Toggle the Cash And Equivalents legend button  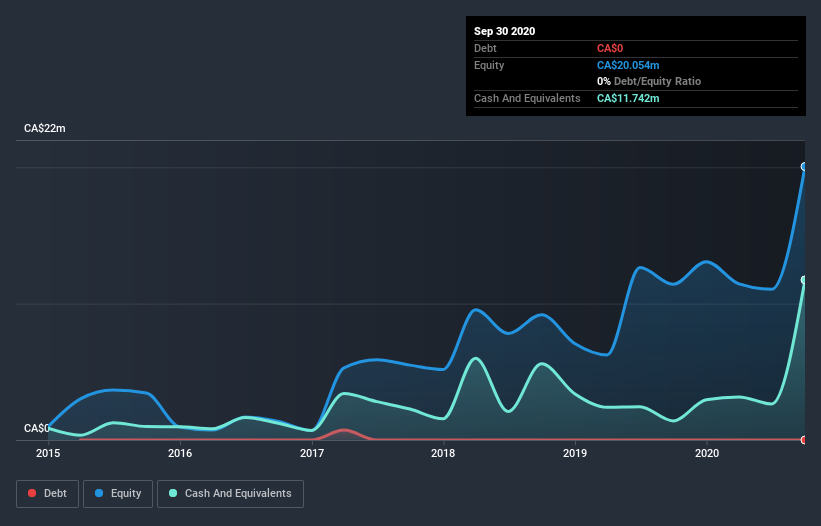coord(230,494)
